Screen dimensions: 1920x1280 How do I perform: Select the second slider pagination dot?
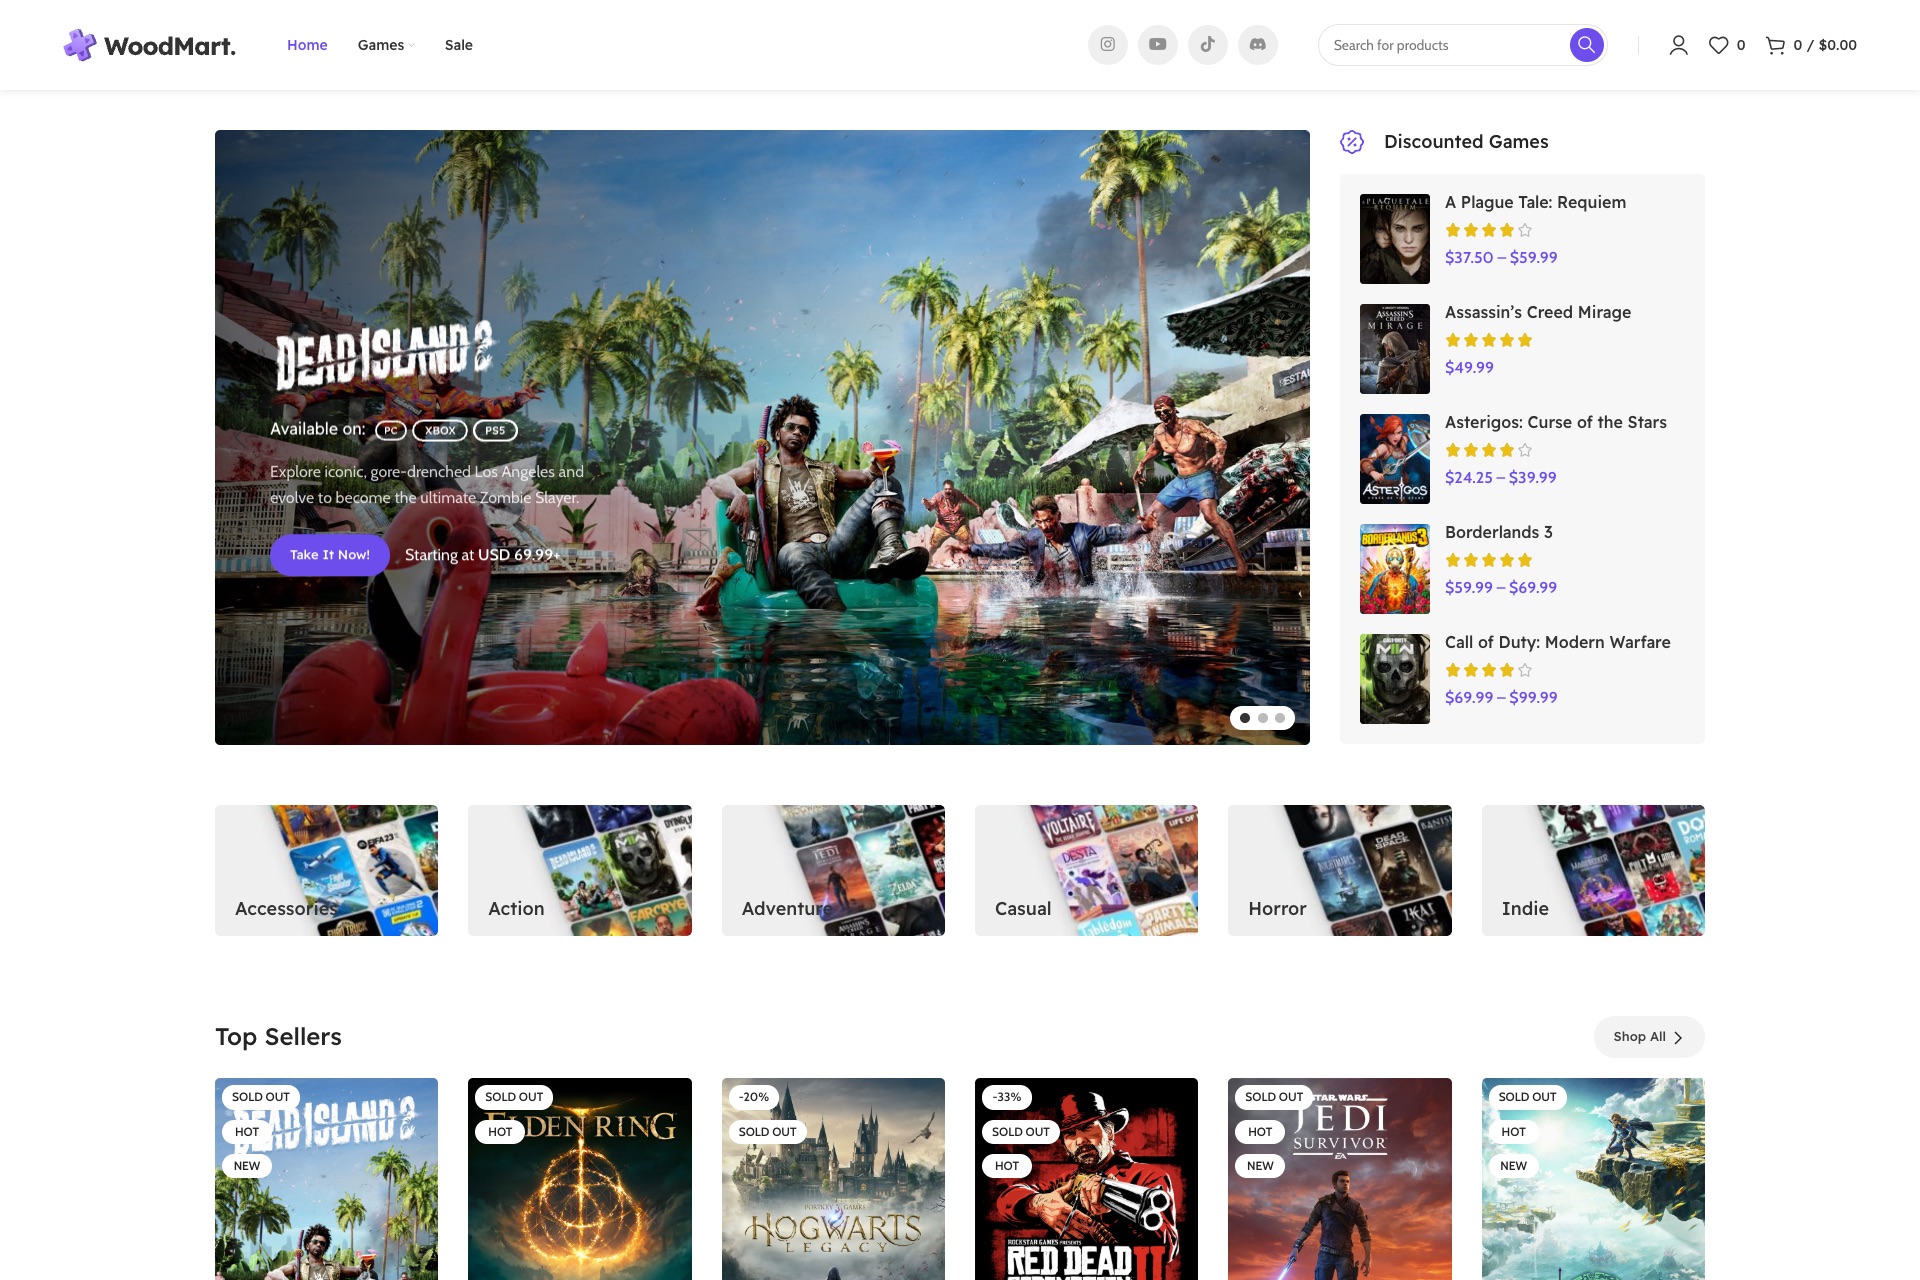coord(1263,718)
